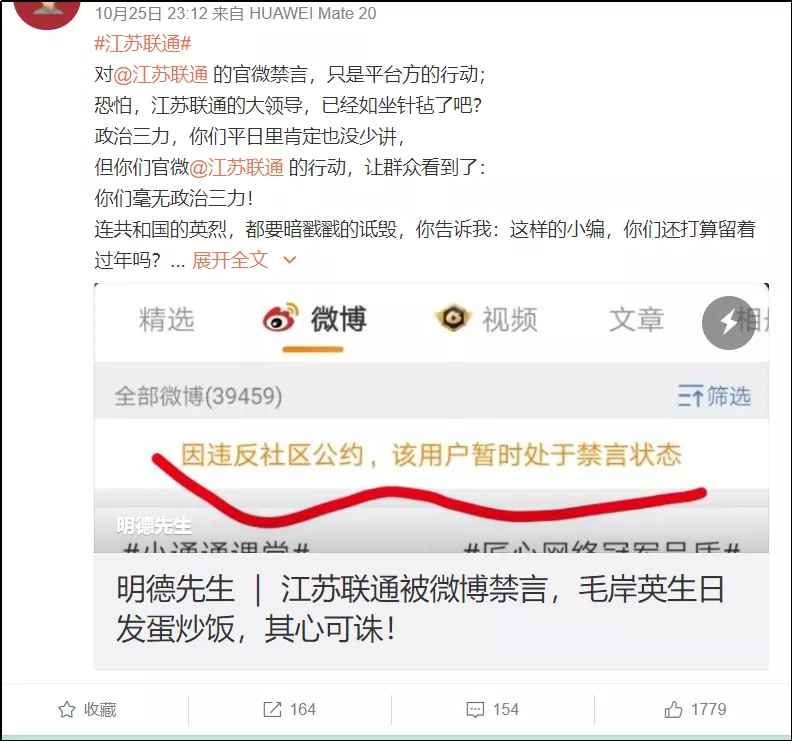Open the #江苏联通# hashtag topic
This screenshot has height=741, width=792.
143,44
